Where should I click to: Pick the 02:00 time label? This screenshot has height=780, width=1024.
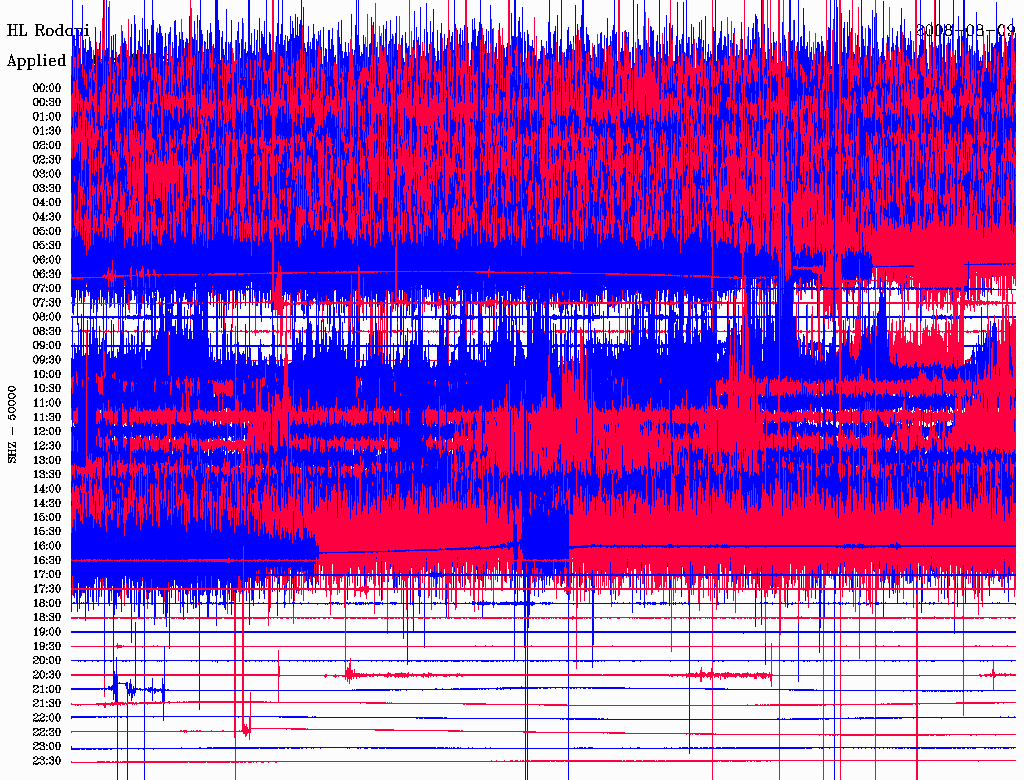click(x=47, y=145)
